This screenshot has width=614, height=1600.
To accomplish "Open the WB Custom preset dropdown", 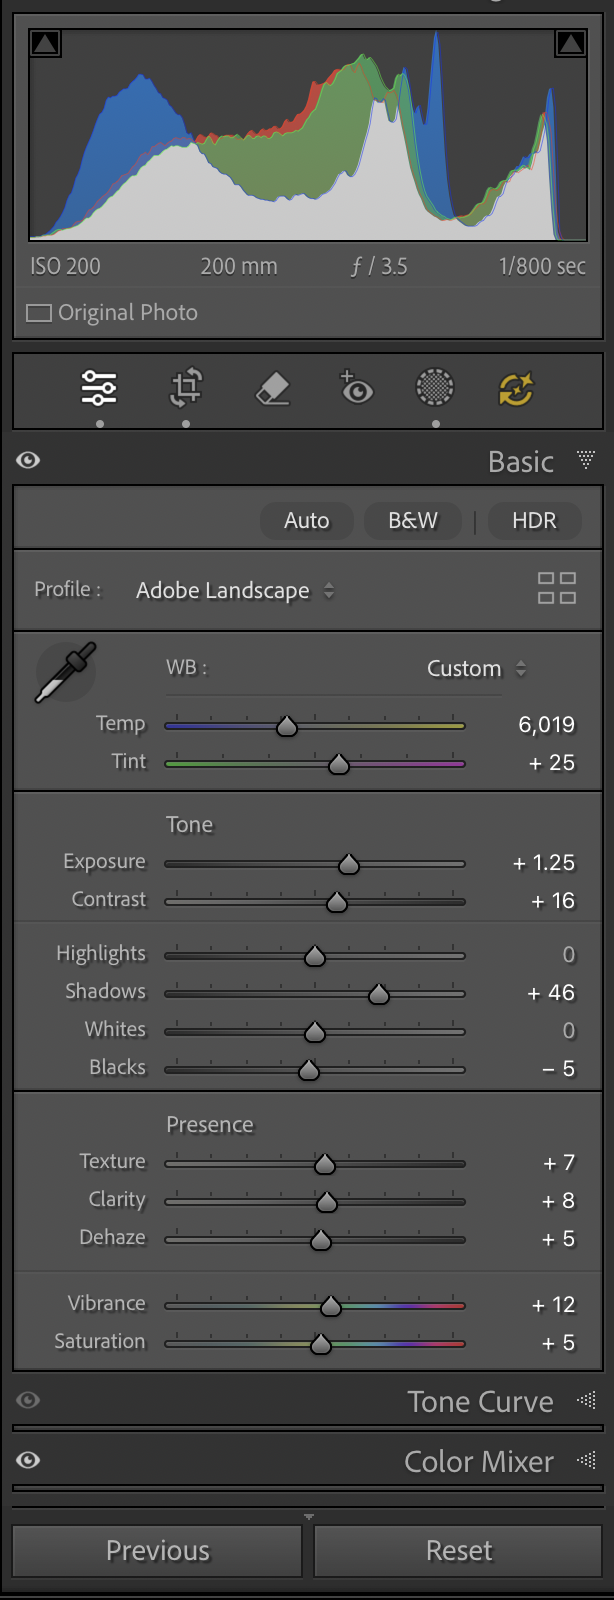I will (x=476, y=668).
